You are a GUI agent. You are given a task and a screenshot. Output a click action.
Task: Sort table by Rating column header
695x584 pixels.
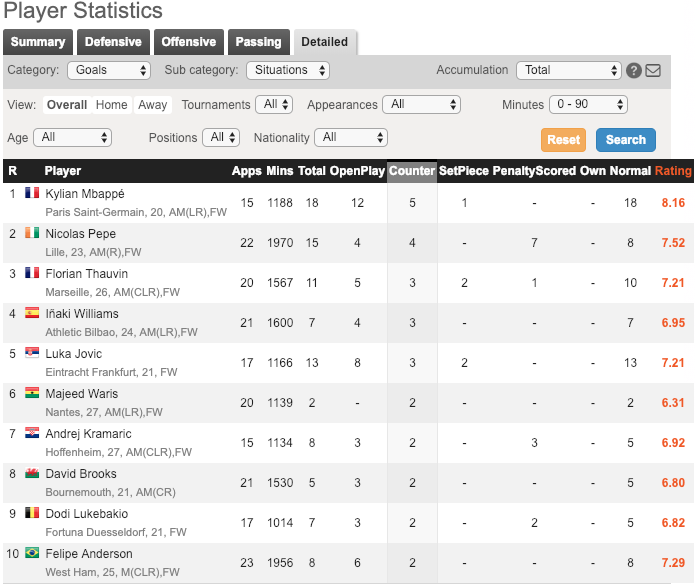672,171
